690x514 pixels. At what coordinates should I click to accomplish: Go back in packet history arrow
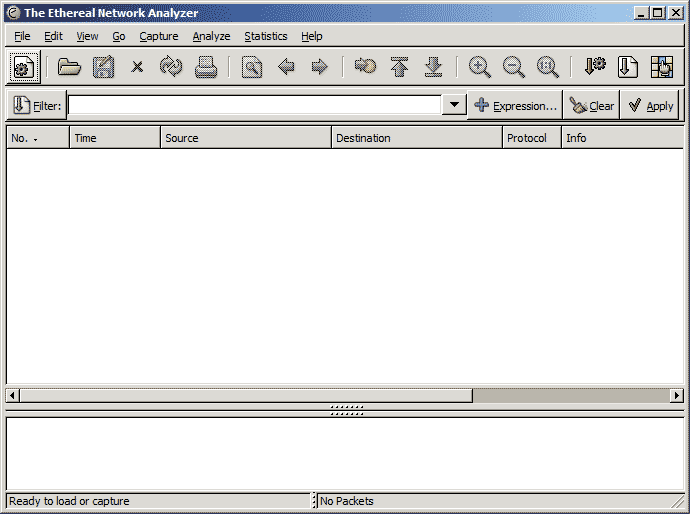[x=286, y=67]
